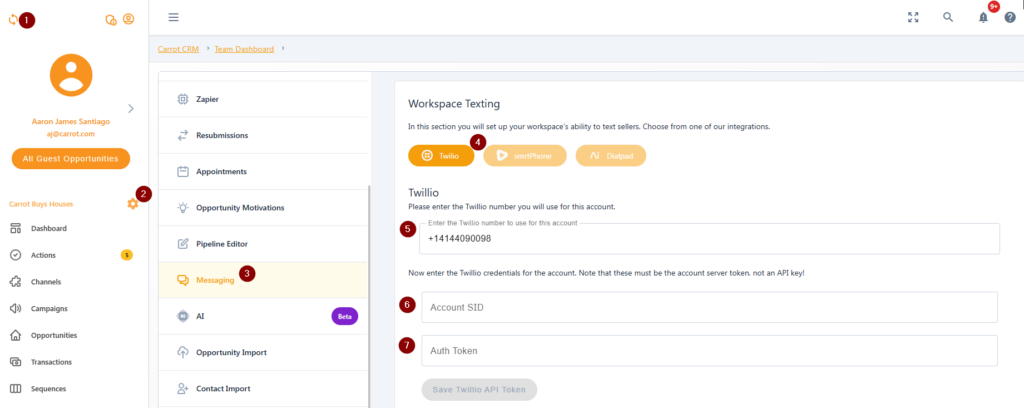Open the help question mark icon
This screenshot has width=1024, height=408.
coord(1010,18)
